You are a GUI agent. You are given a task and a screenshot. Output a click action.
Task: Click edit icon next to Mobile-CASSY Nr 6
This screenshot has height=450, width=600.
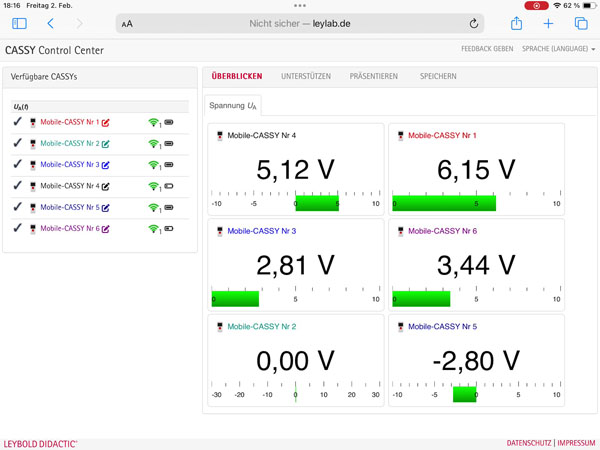click(106, 229)
